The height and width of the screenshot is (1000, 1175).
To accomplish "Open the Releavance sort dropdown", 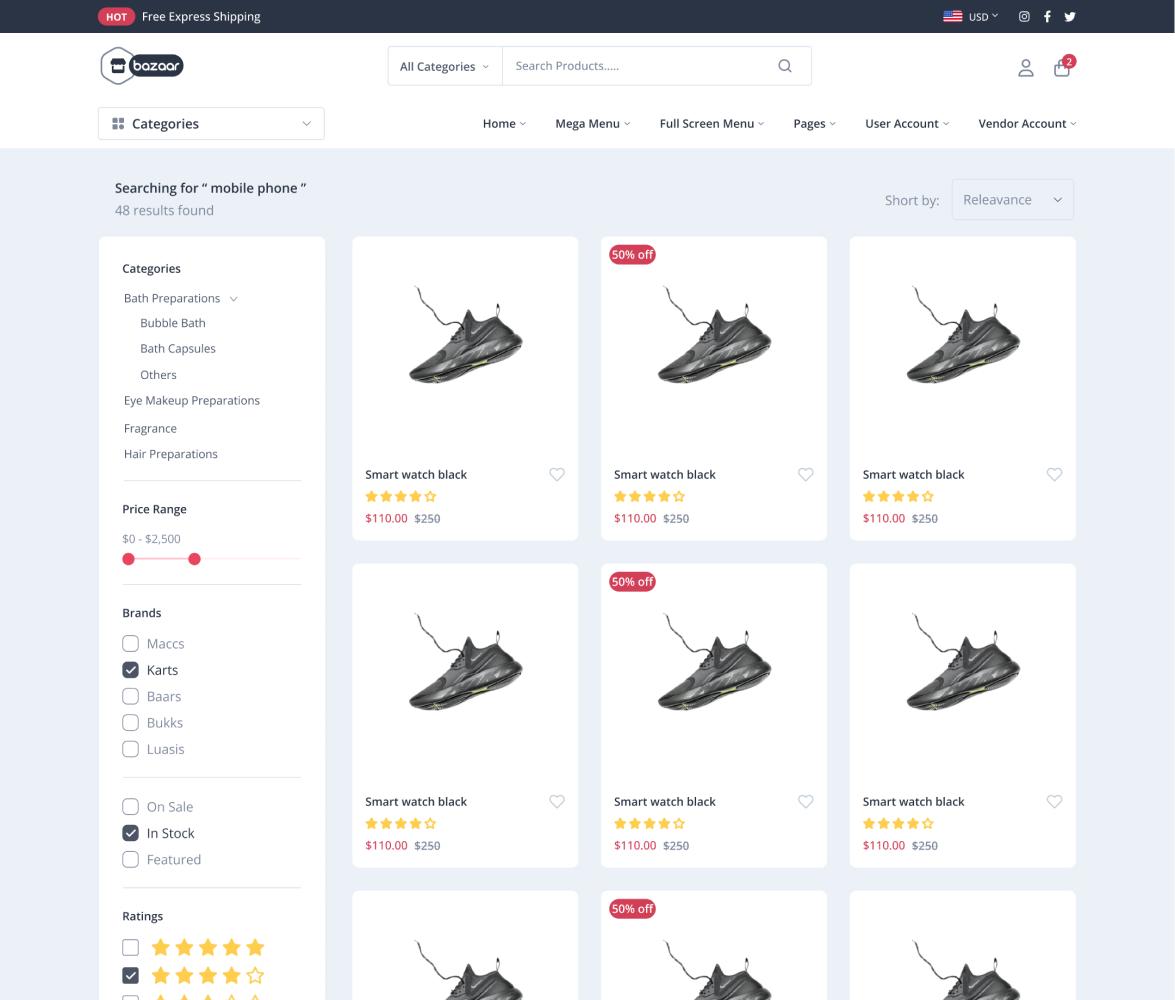I will tap(1012, 200).
